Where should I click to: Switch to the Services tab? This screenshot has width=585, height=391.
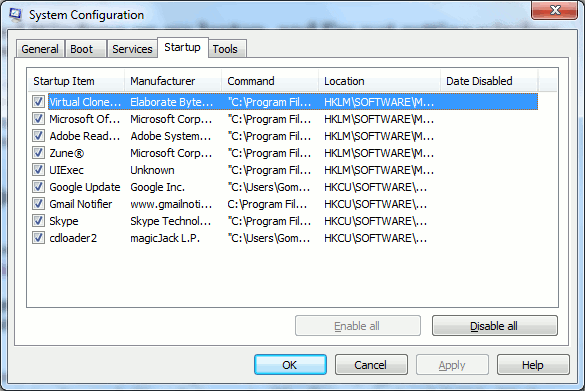[x=132, y=49]
